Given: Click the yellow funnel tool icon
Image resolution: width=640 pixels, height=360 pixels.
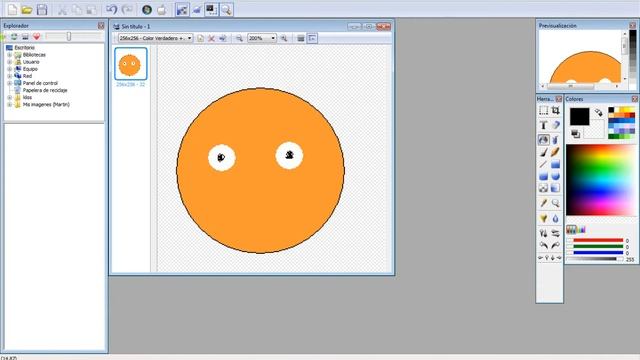Looking at the screenshot, I should tap(543, 219).
